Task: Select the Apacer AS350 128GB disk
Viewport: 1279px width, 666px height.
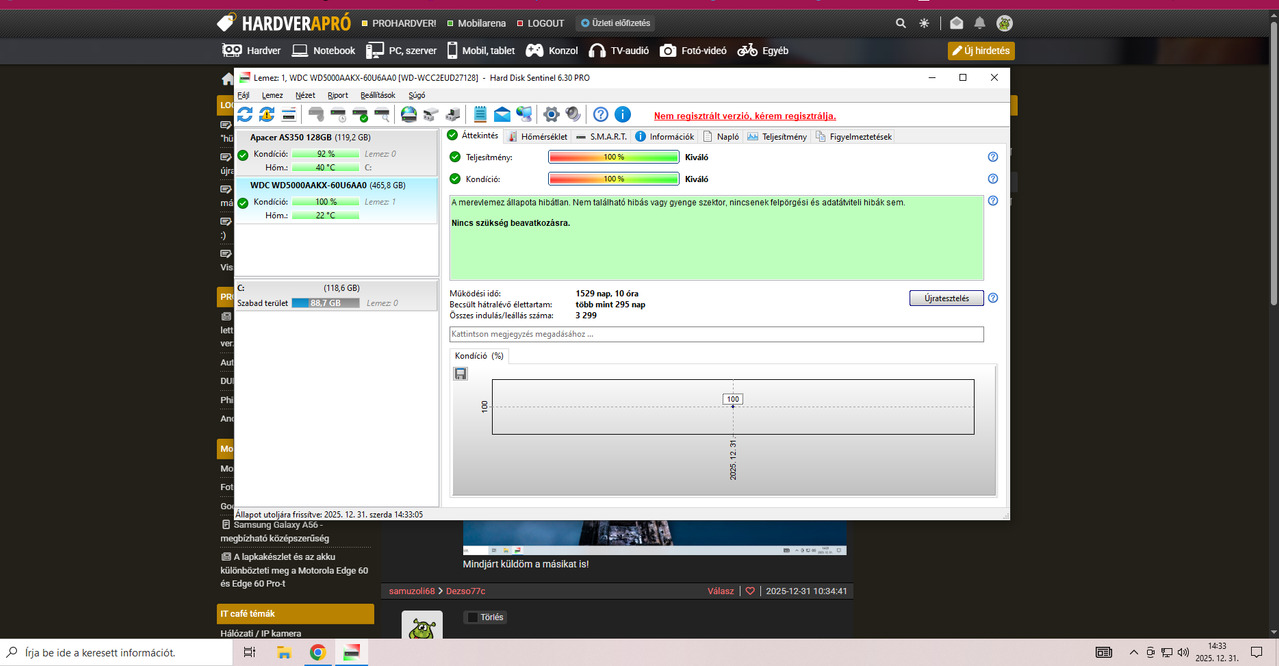Action: click(x=337, y=152)
